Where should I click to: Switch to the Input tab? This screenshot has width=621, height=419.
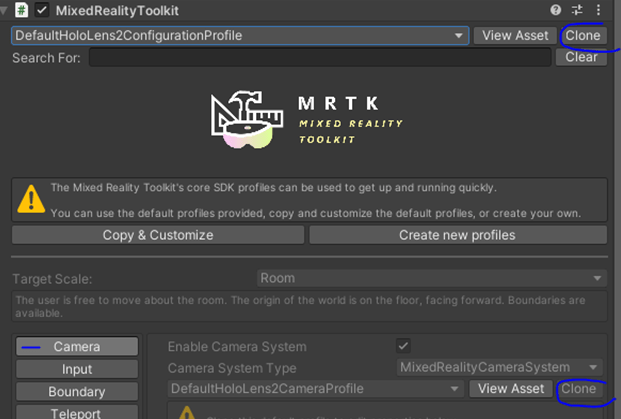point(76,369)
